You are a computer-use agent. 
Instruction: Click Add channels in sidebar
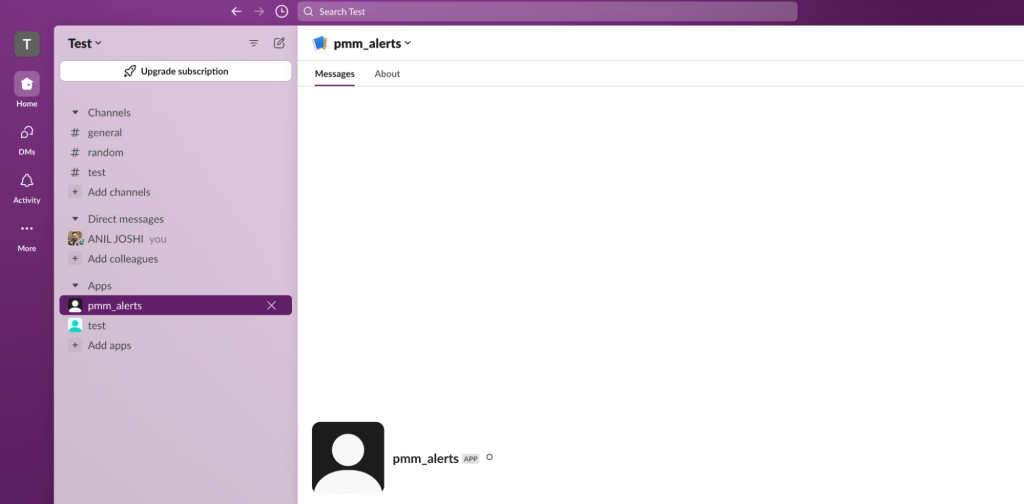pyautogui.click(x=118, y=192)
